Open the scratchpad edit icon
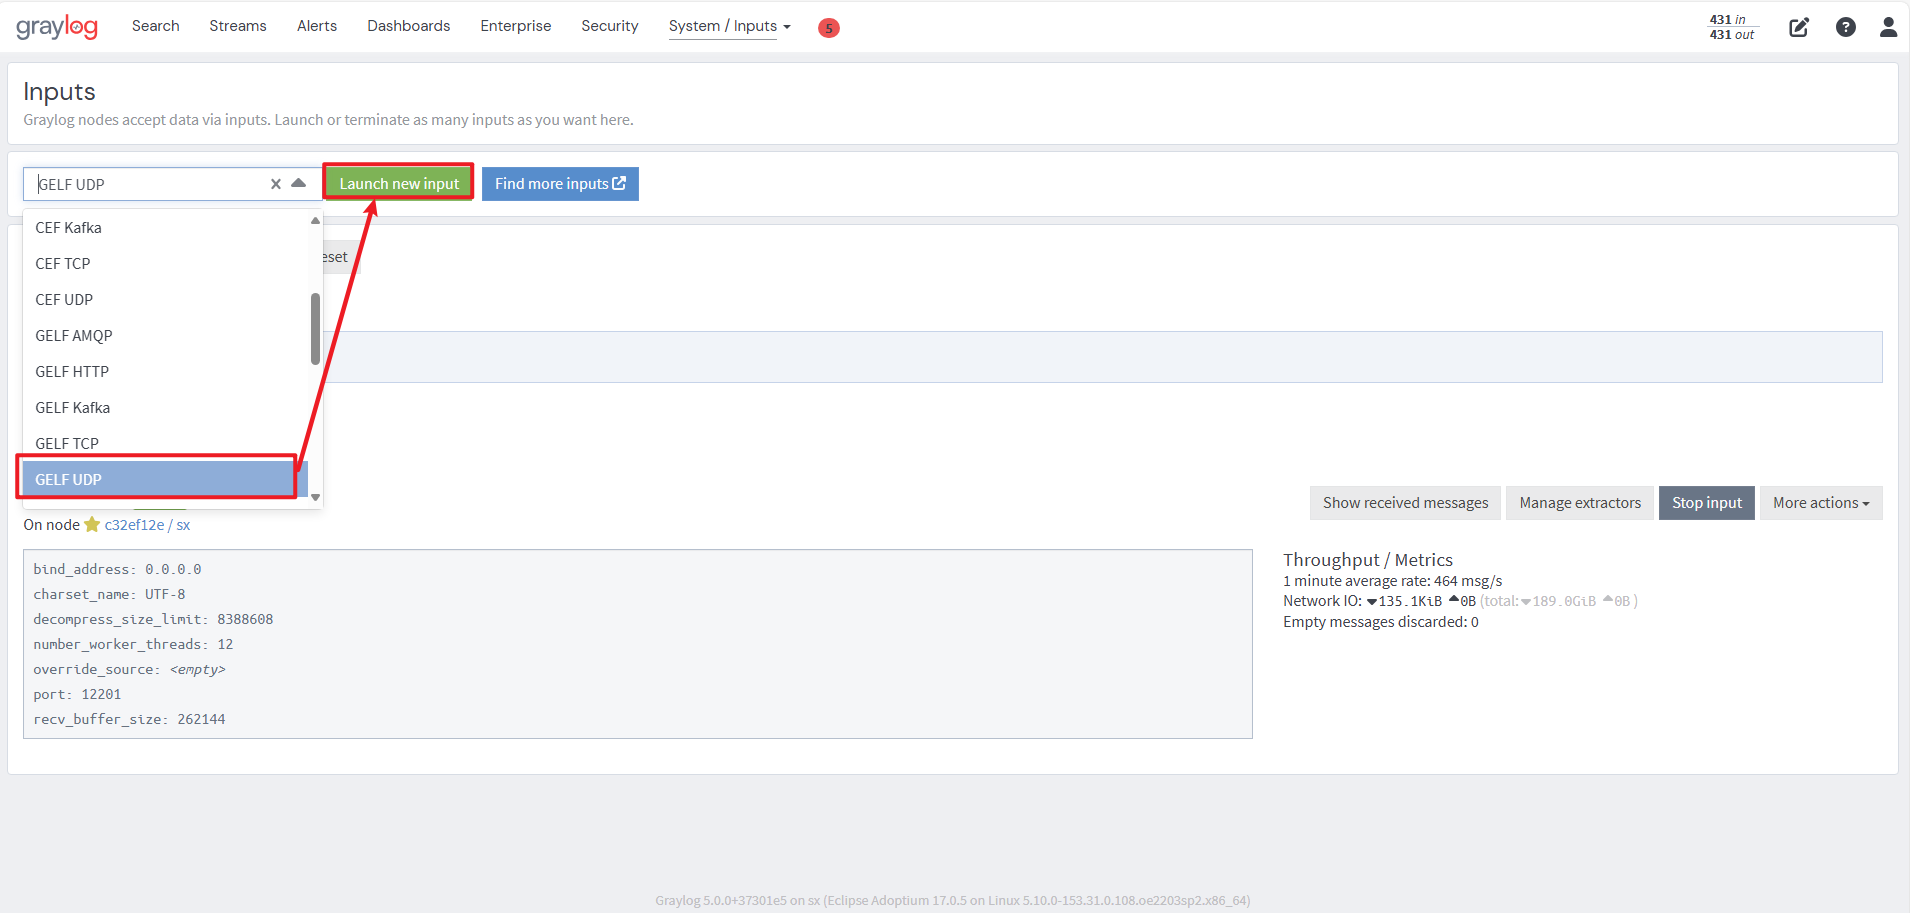The image size is (1910, 913). pos(1799,27)
